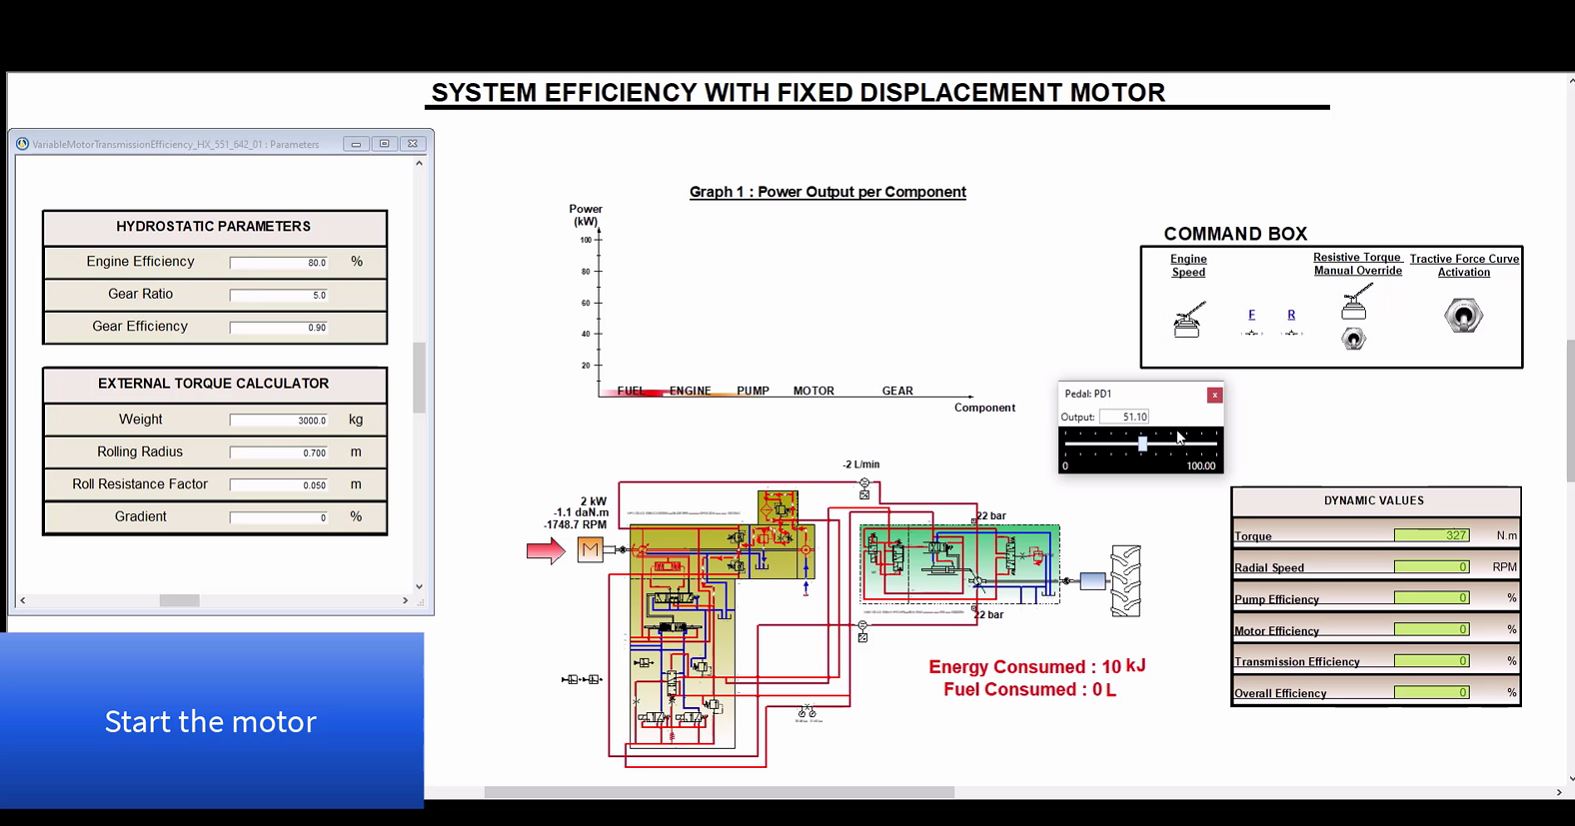Viewport: 1575px width, 826px height.
Task: Click the '-1748.7 RPM' engine readout
Action: pyautogui.click(x=575, y=524)
